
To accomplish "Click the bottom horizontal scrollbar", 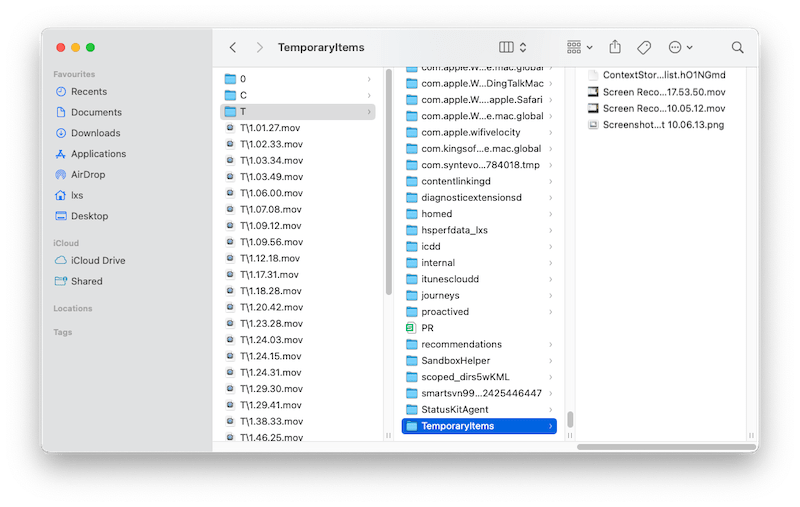I will tap(665, 447).
